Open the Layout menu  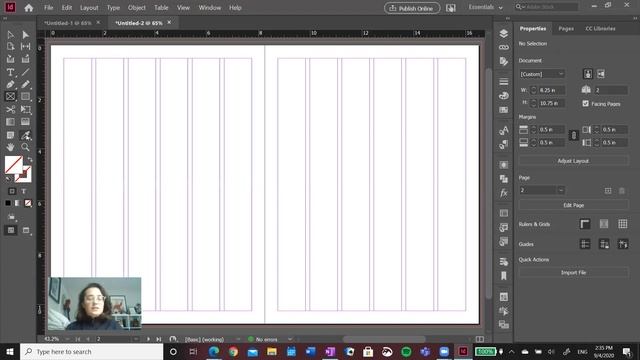pyautogui.click(x=89, y=8)
